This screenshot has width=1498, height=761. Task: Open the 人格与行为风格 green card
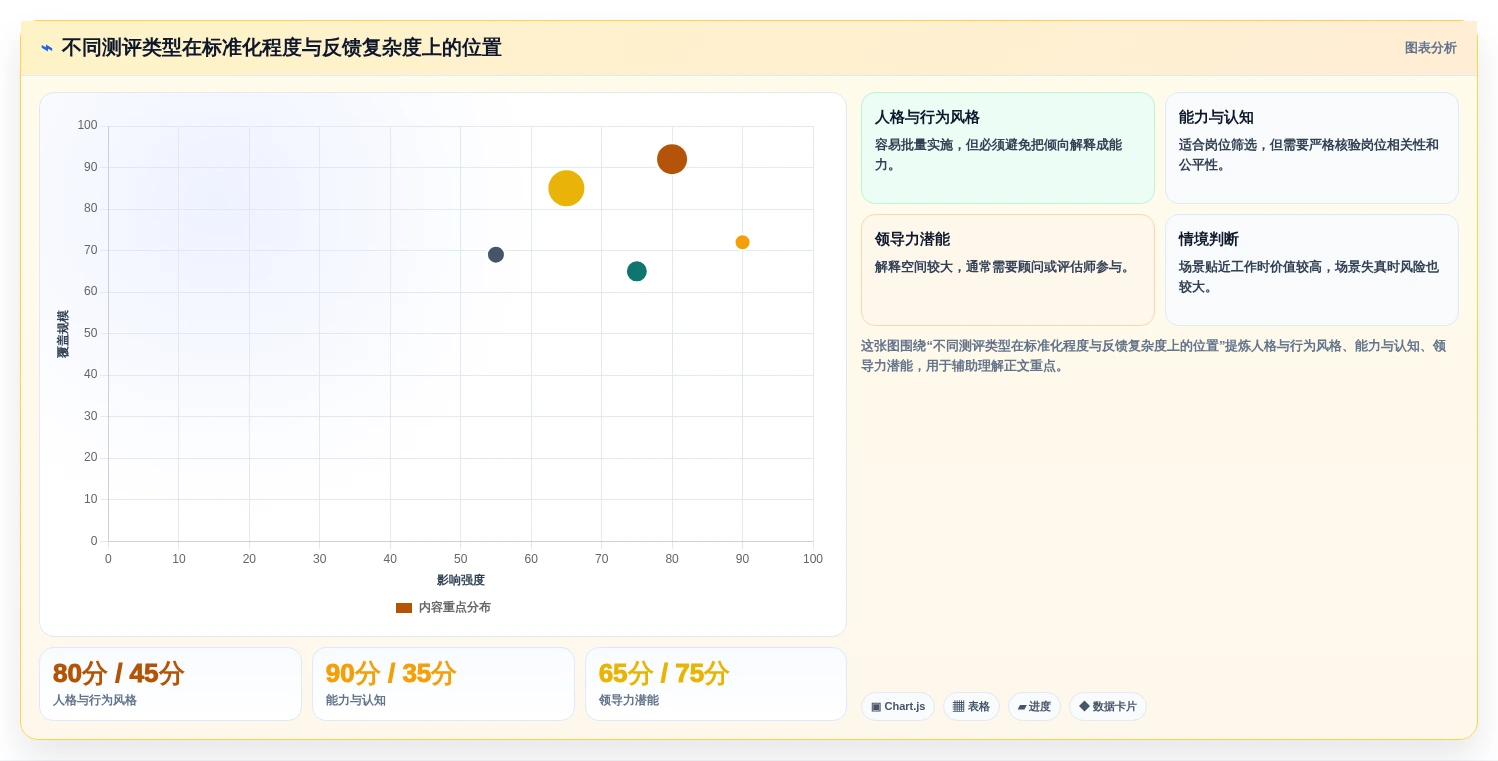(x=1007, y=148)
